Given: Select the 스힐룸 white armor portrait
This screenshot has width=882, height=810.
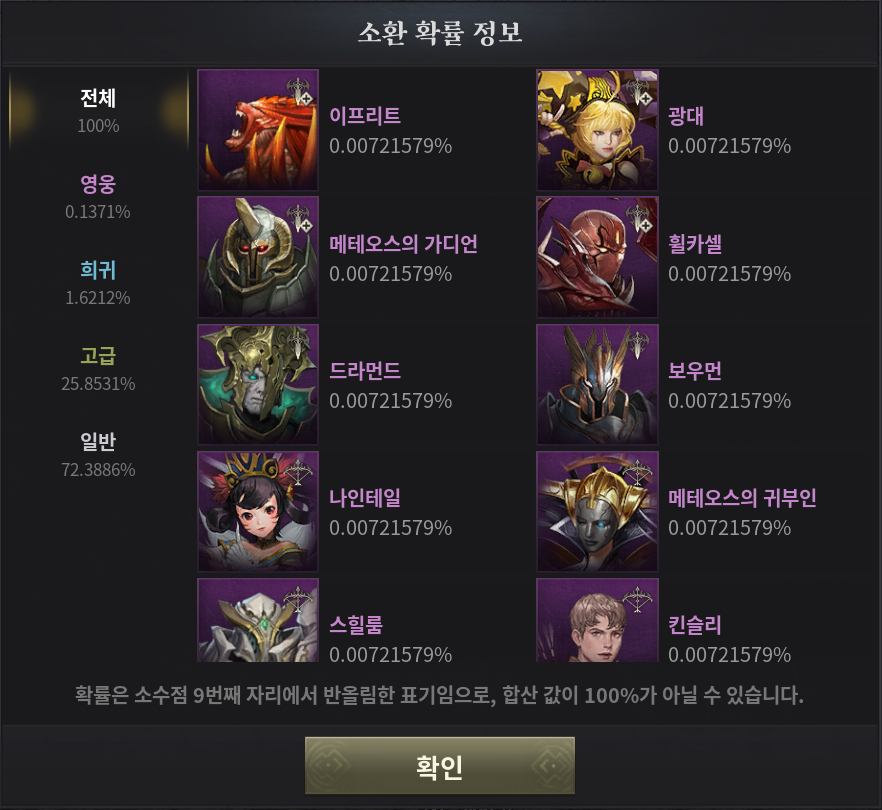Looking at the screenshot, I should tap(258, 620).
